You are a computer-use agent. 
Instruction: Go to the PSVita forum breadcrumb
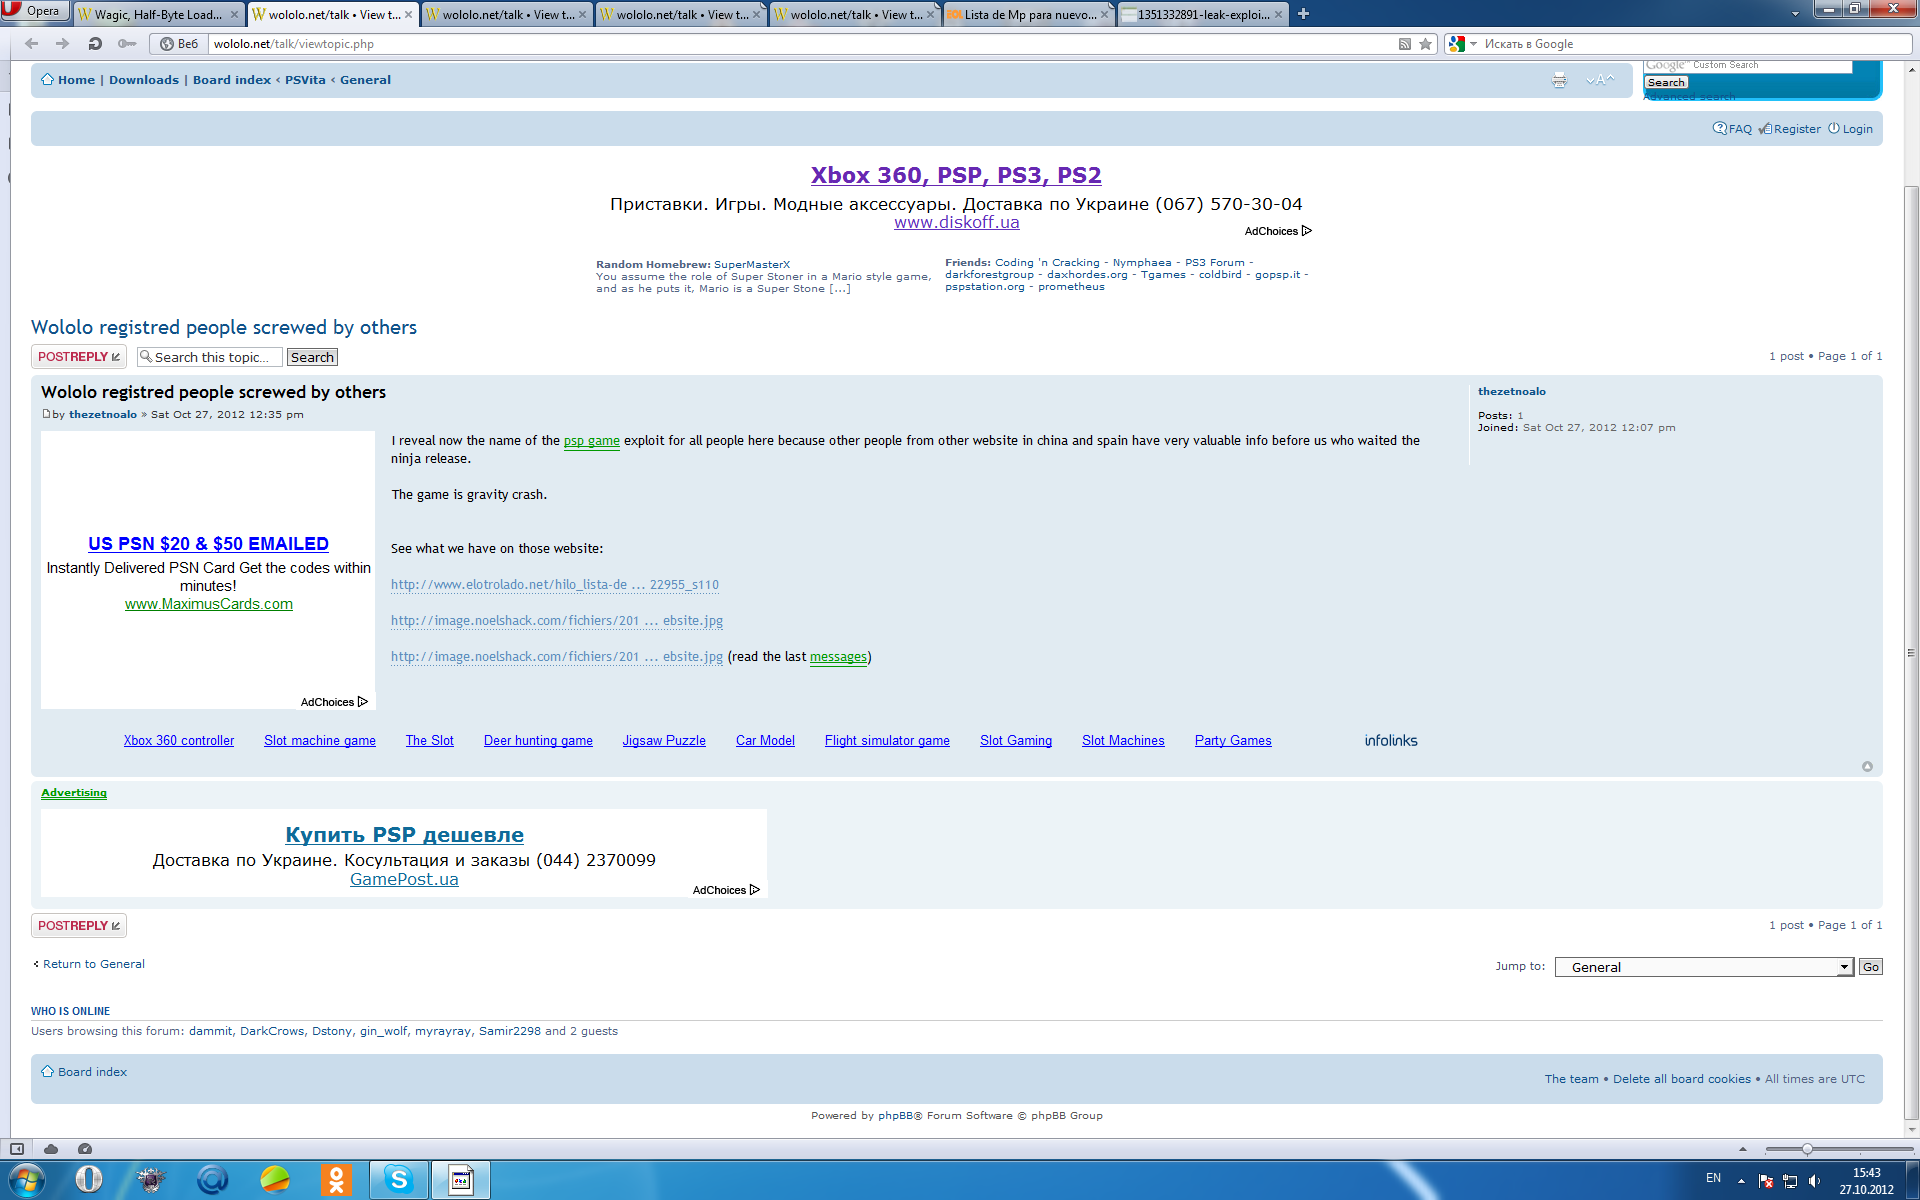(305, 80)
